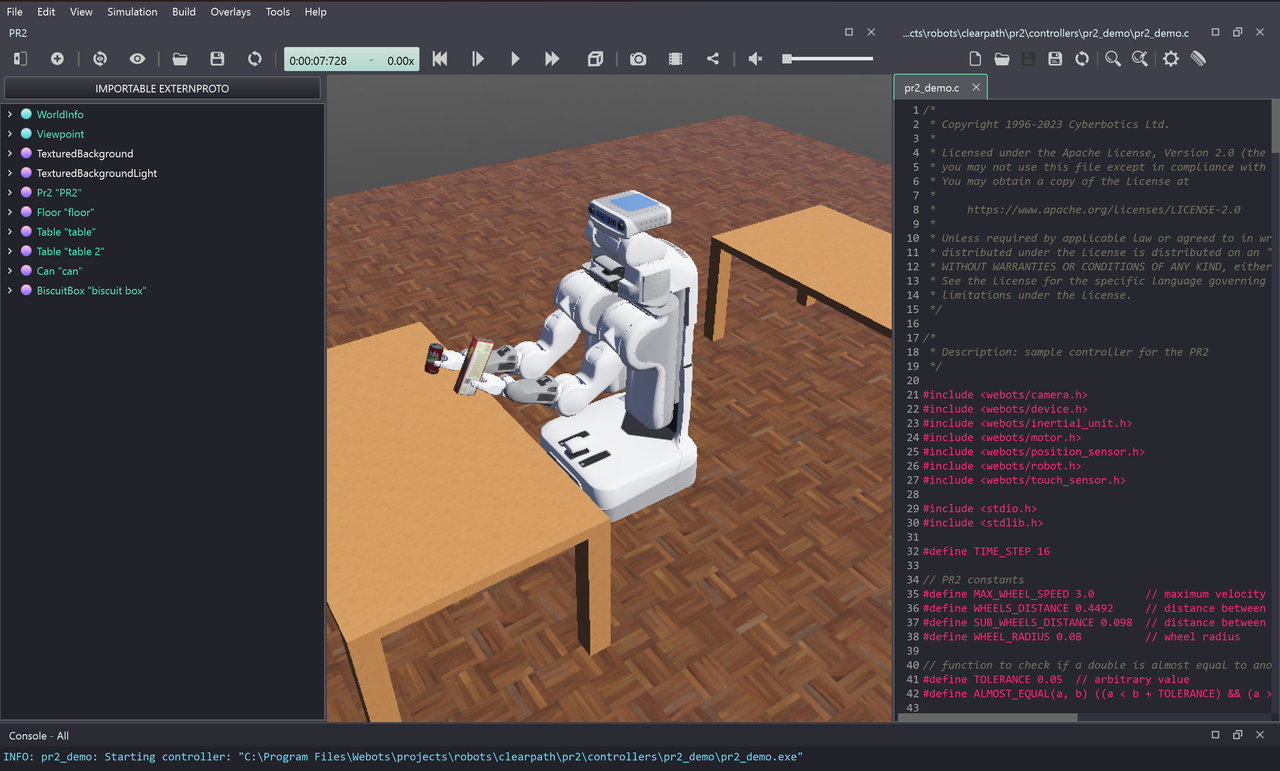Open the Simulation menu
The image size is (1280, 771).
coord(132,12)
